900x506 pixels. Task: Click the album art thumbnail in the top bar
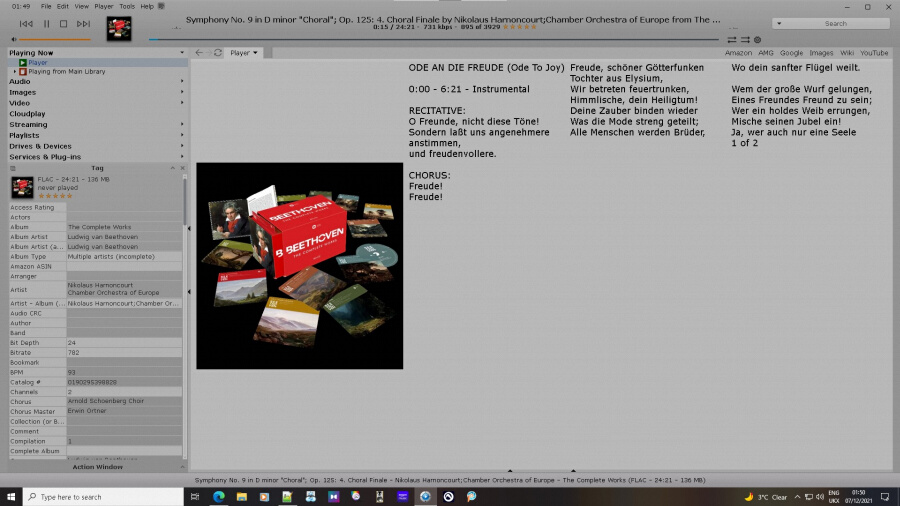coord(119,28)
